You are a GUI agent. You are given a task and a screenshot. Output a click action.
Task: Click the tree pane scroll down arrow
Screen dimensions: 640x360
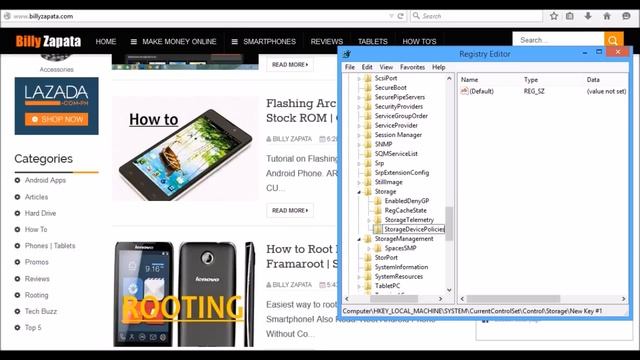[x=449, y=290]
